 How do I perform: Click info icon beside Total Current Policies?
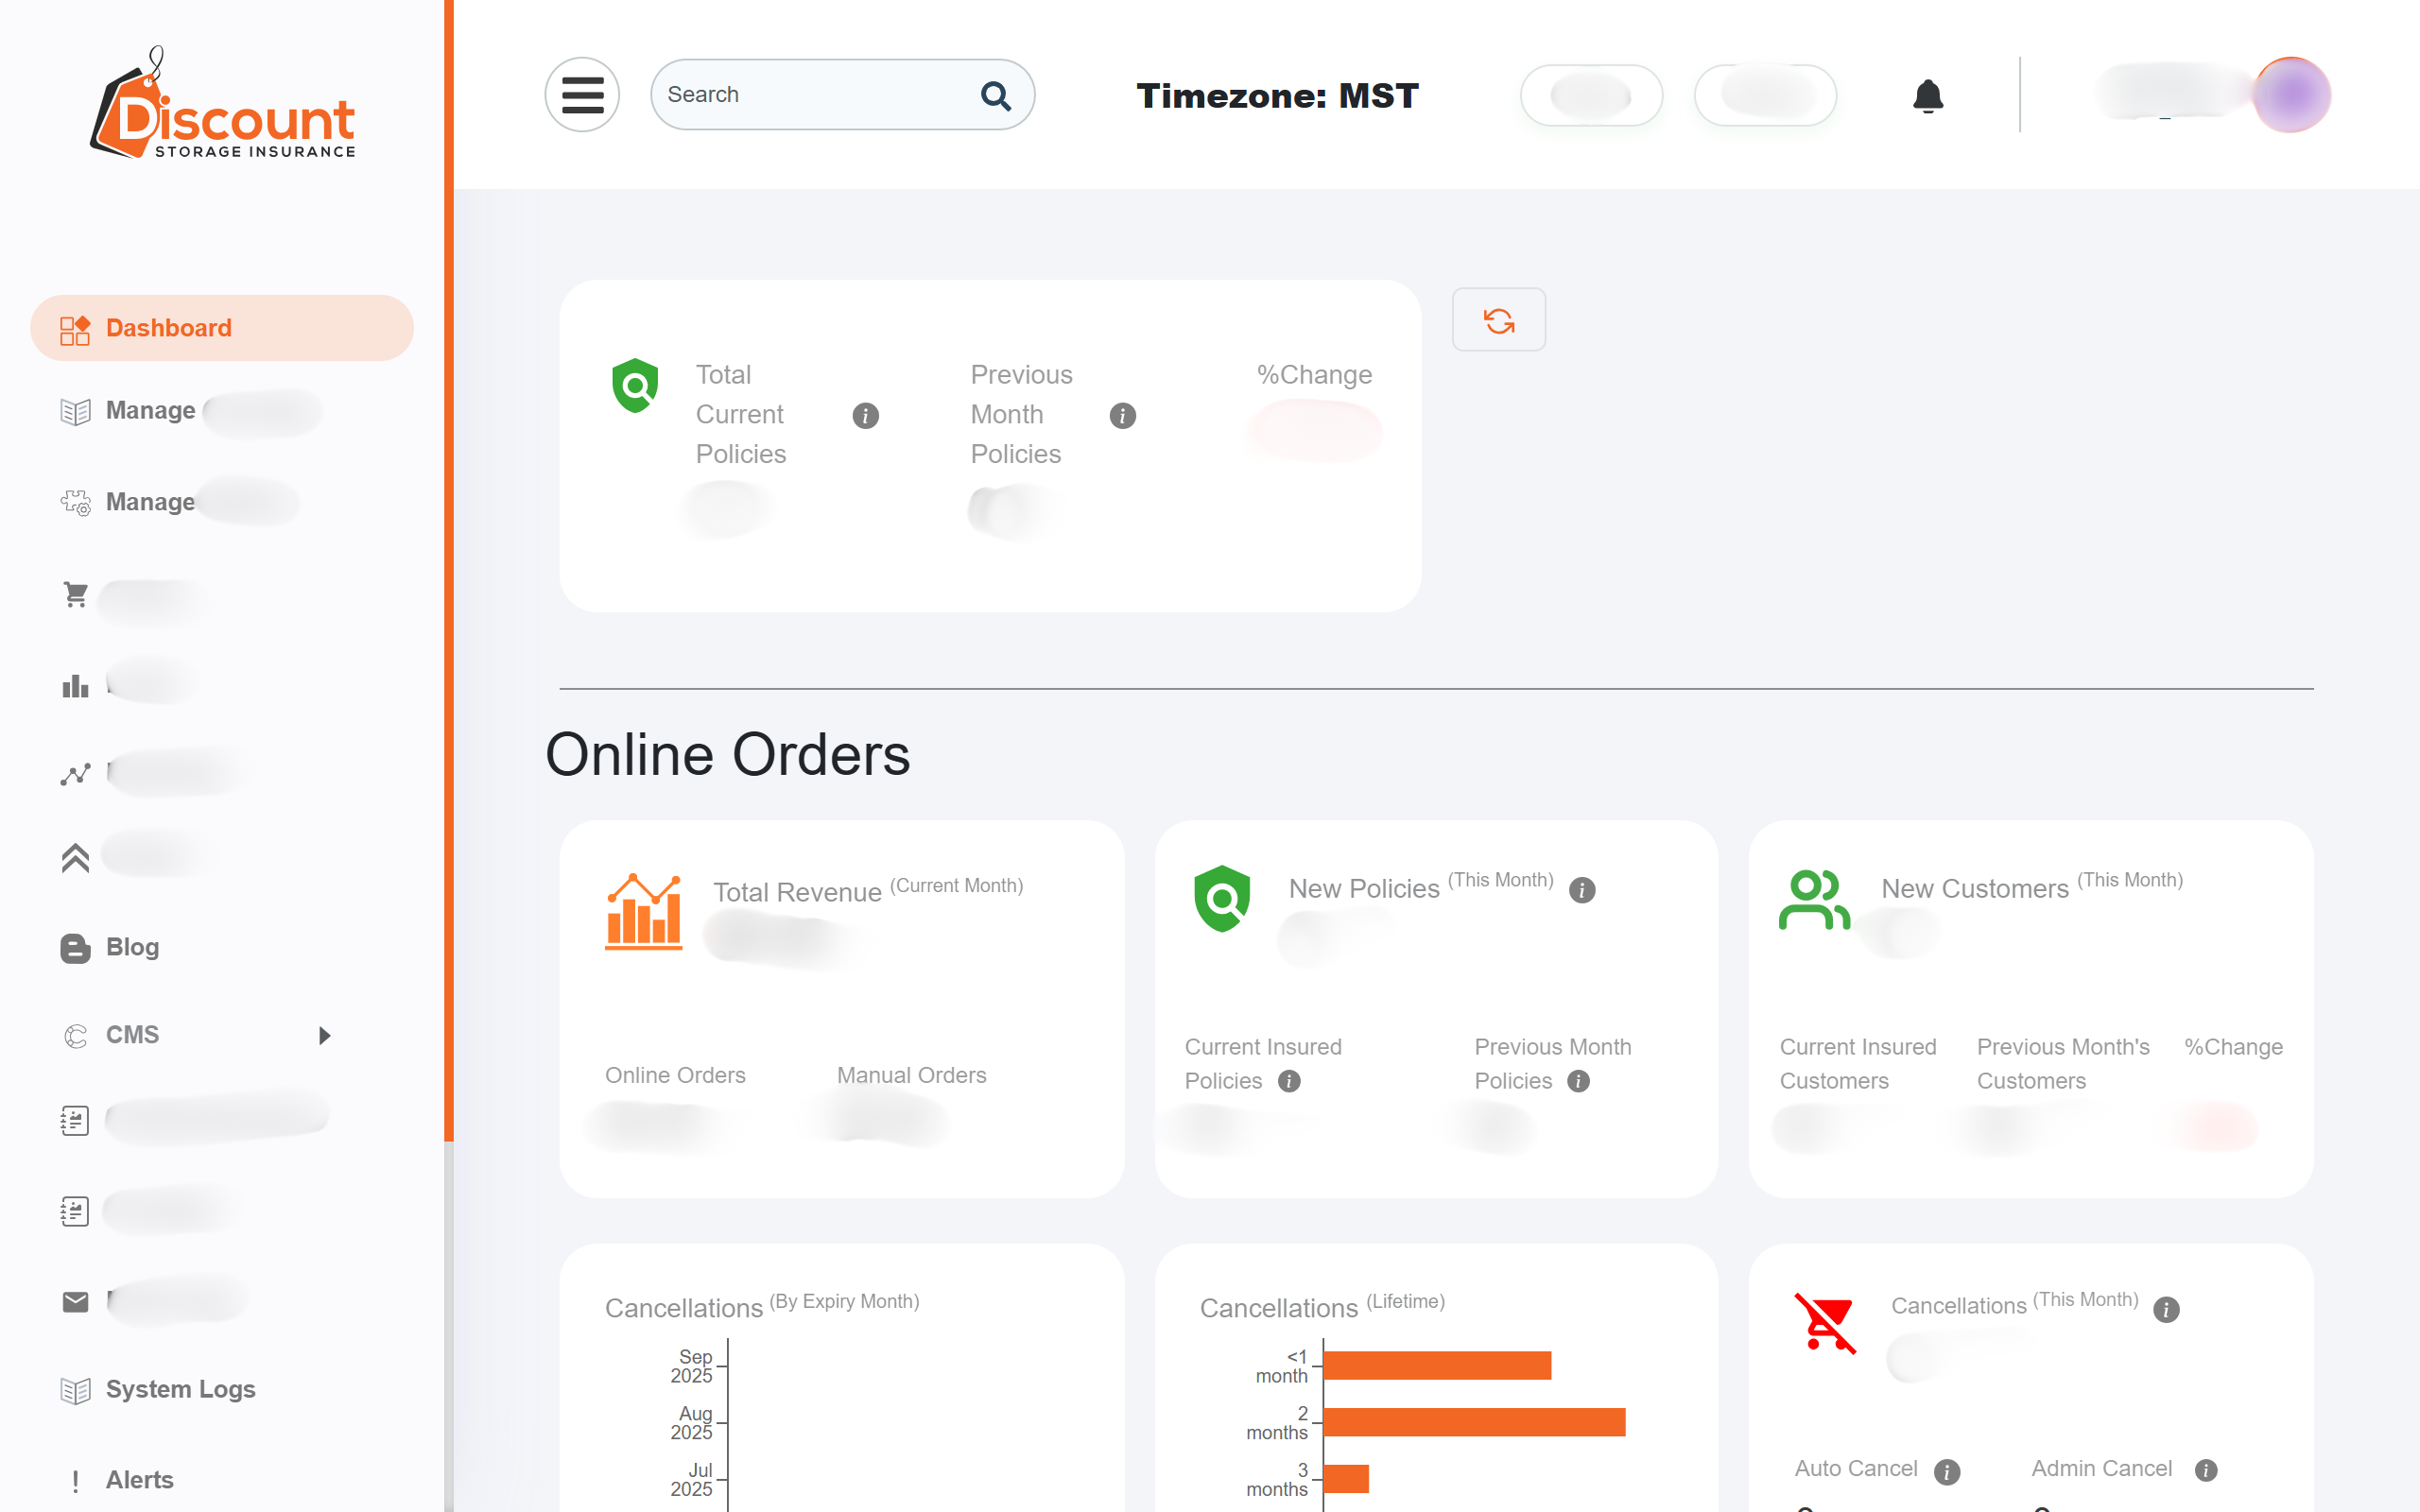[x=865, y=415]
